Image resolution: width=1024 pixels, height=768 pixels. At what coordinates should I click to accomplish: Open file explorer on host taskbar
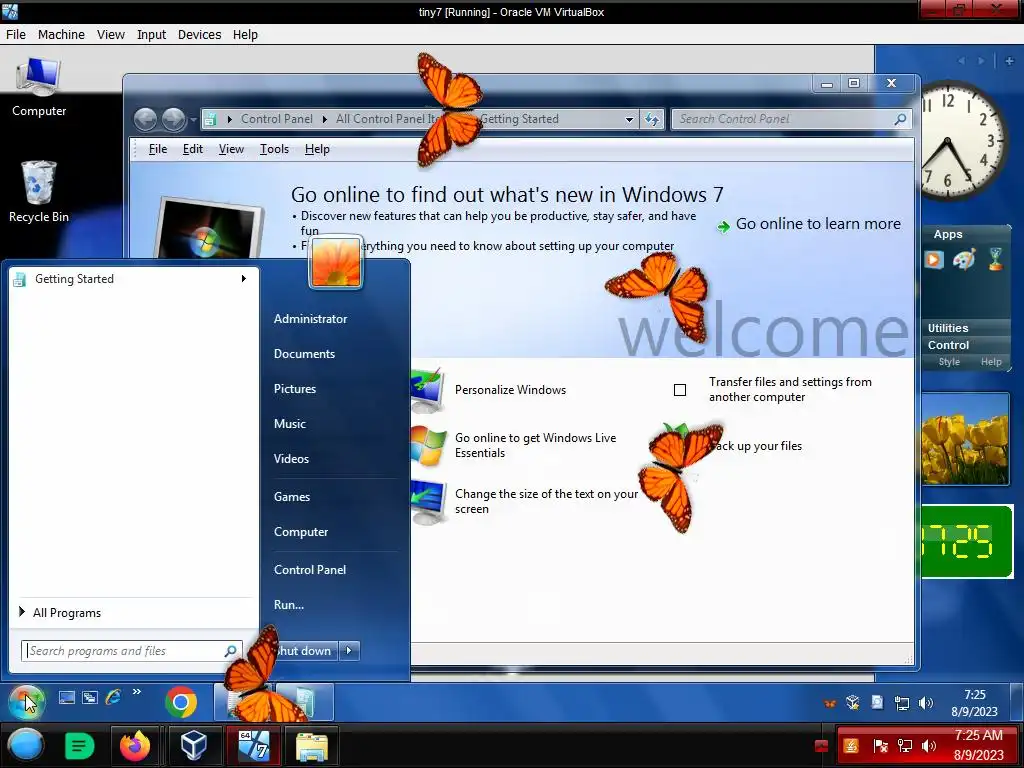tap(312, 746)
